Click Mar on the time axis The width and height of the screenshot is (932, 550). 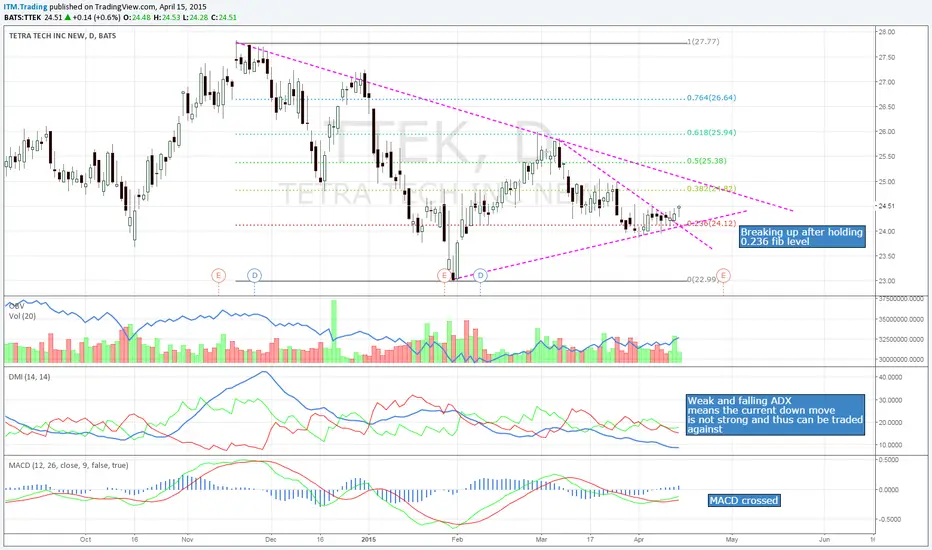541,539
